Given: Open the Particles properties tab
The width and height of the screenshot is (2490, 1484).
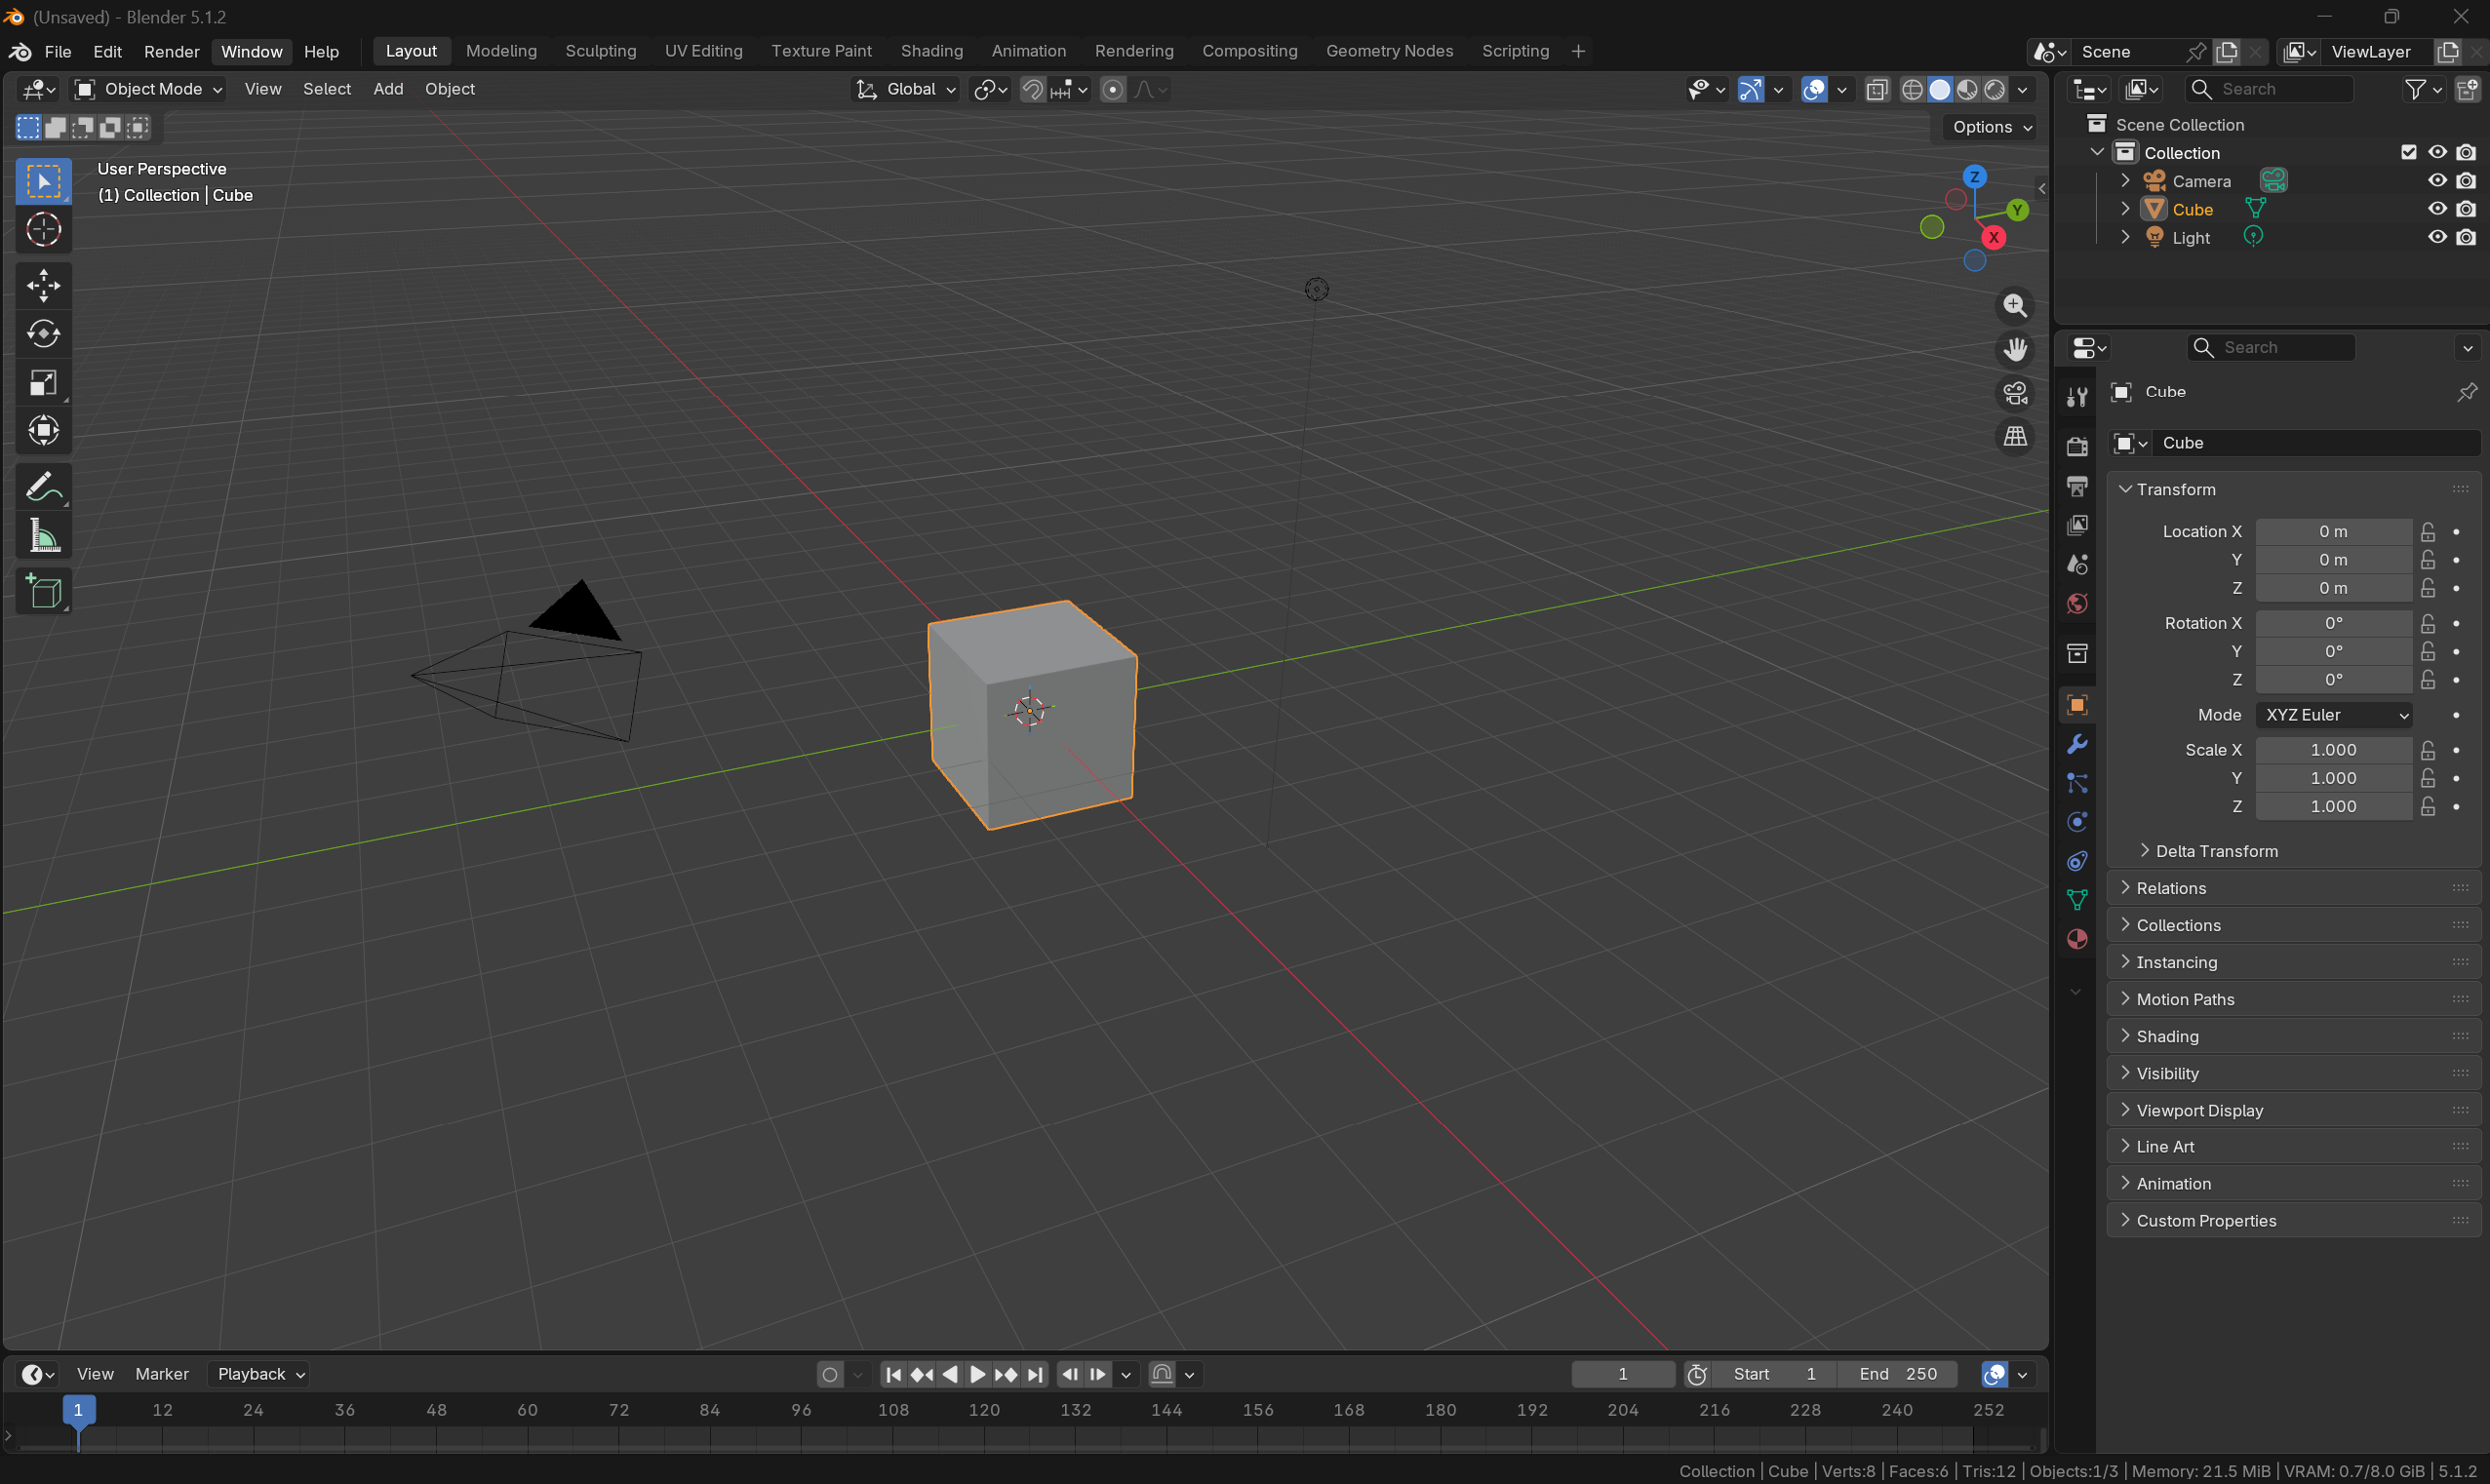Looking at the screenshot, I should pos(2077,783).
